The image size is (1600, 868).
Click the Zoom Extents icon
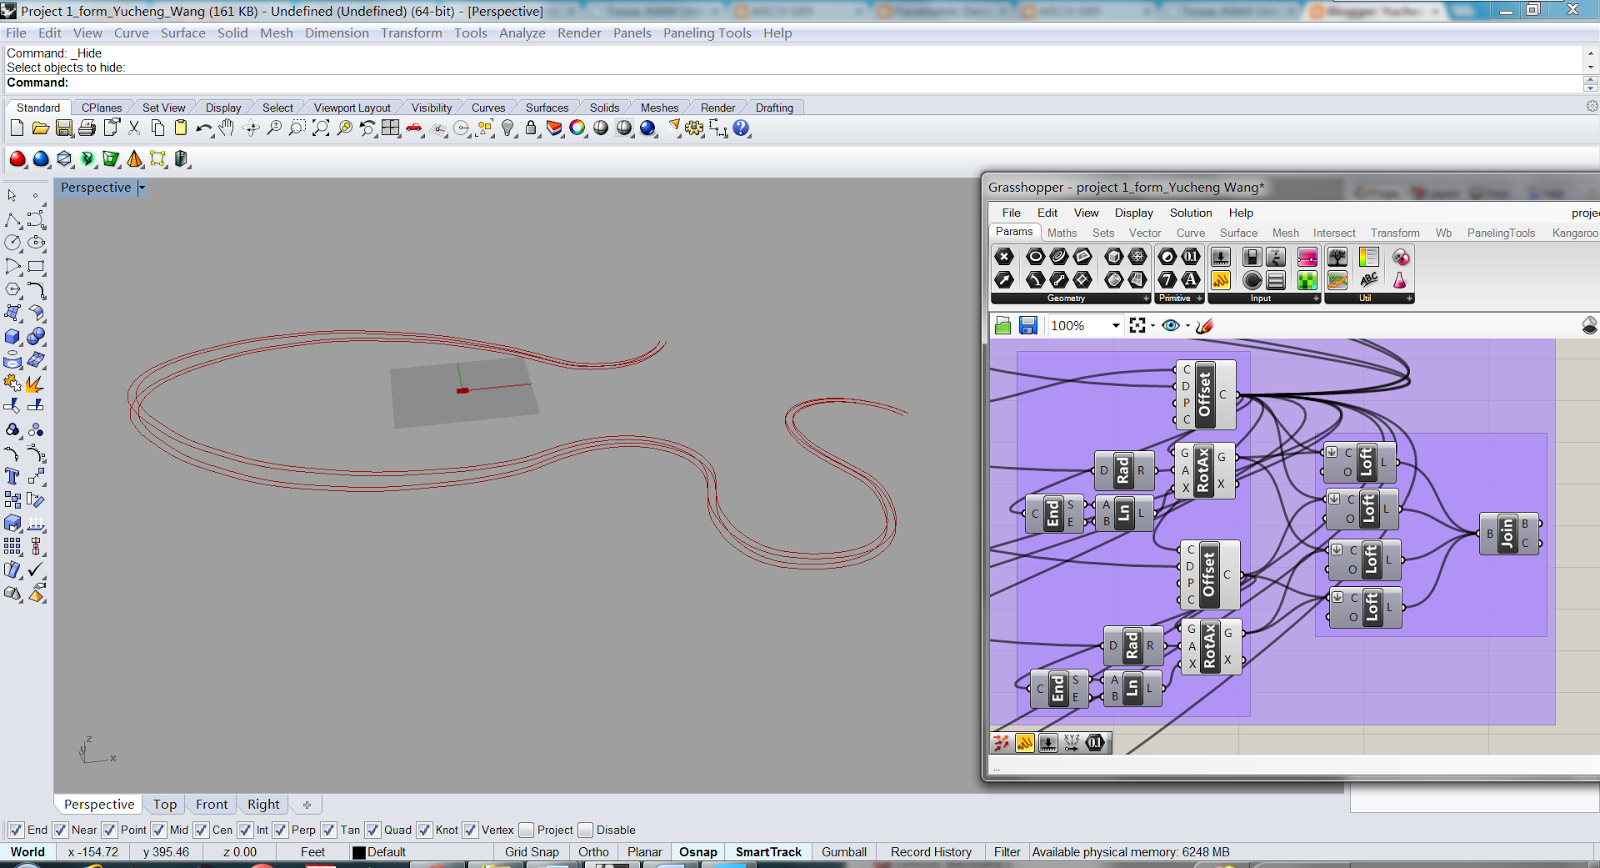(320, 128)
